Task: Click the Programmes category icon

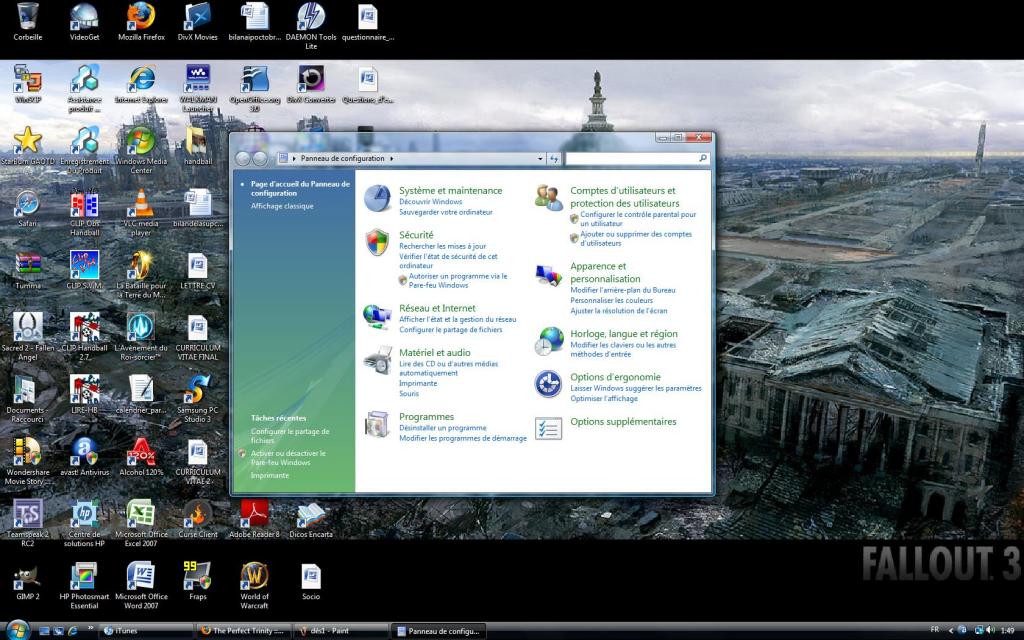Action: click(x=377, y=424)
